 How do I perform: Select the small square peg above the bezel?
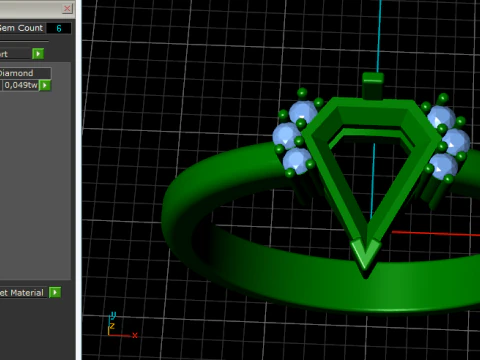tap(373, 86)
